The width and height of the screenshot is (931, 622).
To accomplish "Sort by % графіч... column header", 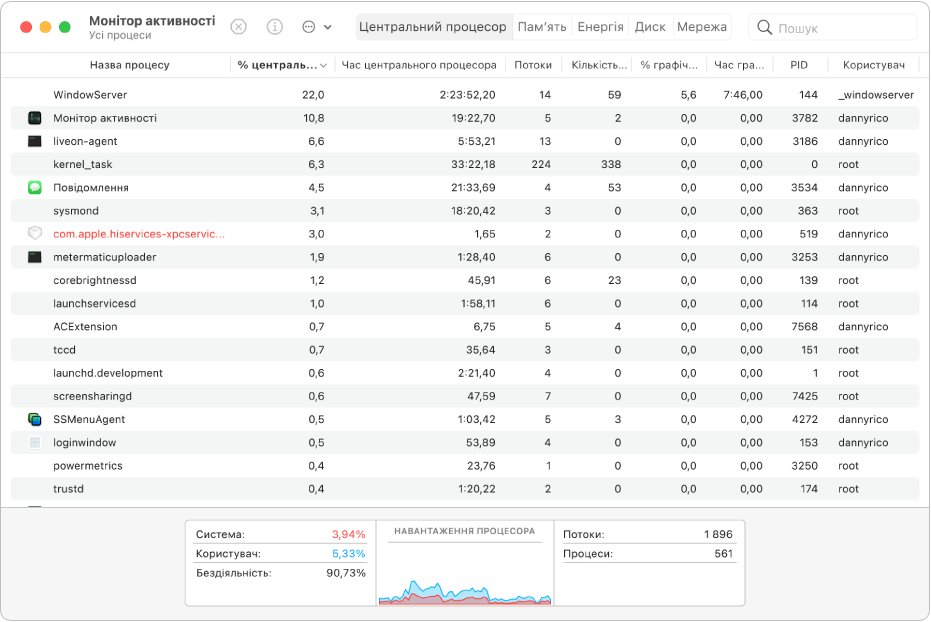I will pyautogui.click(x=669, y=65).
